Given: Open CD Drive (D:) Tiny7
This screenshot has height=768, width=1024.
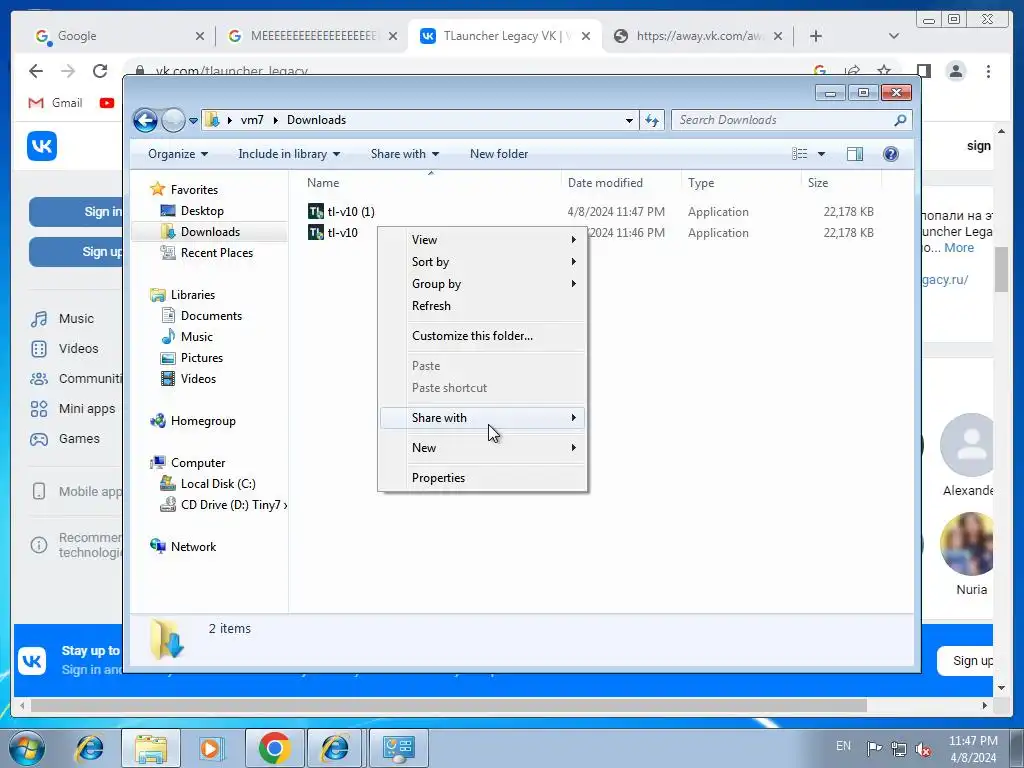Looking at the screenshot, I should [x=223, y=505].
